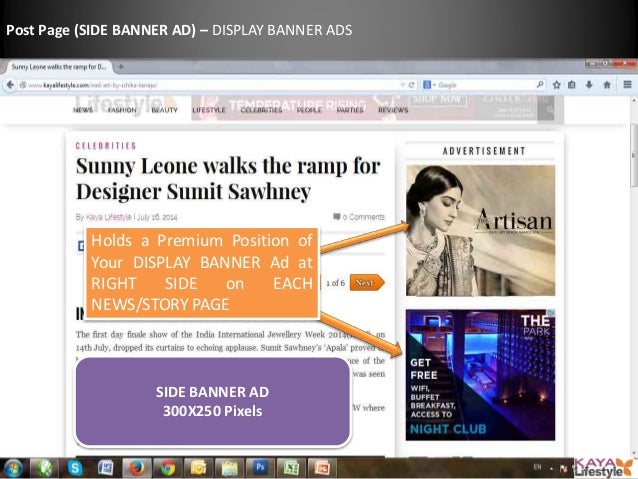Click the Artisan advertisement banner

tap(481, 230)
